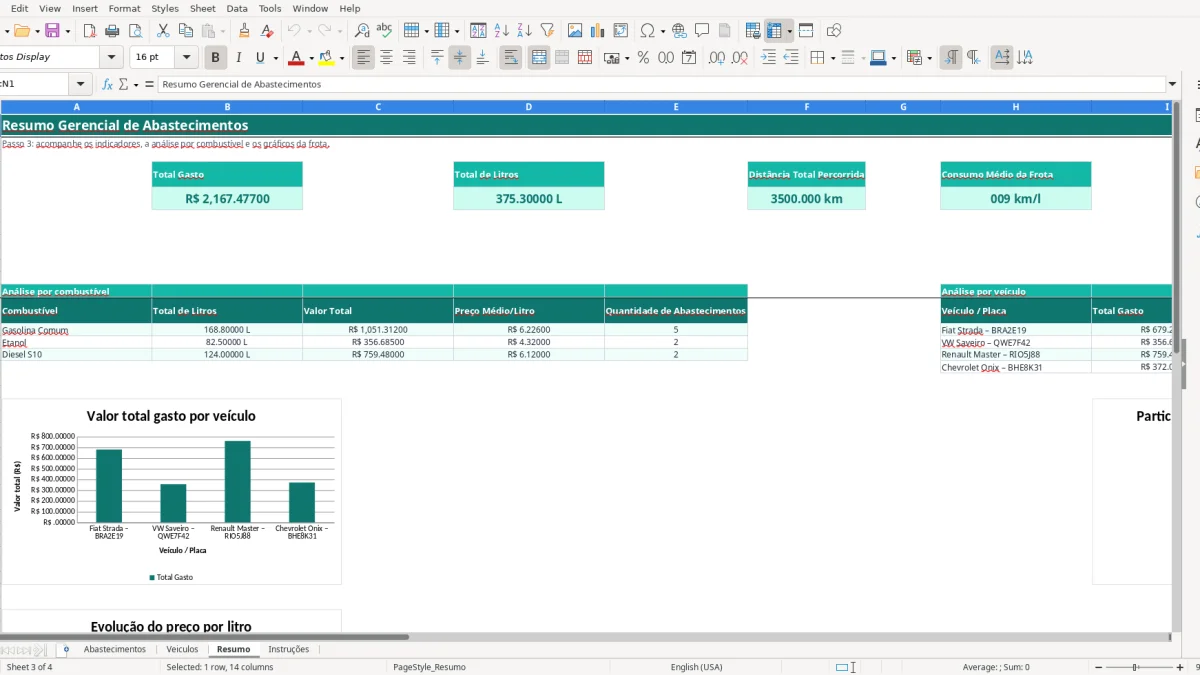
Task: Insert a hyperlink
Action: click(680, 31)
